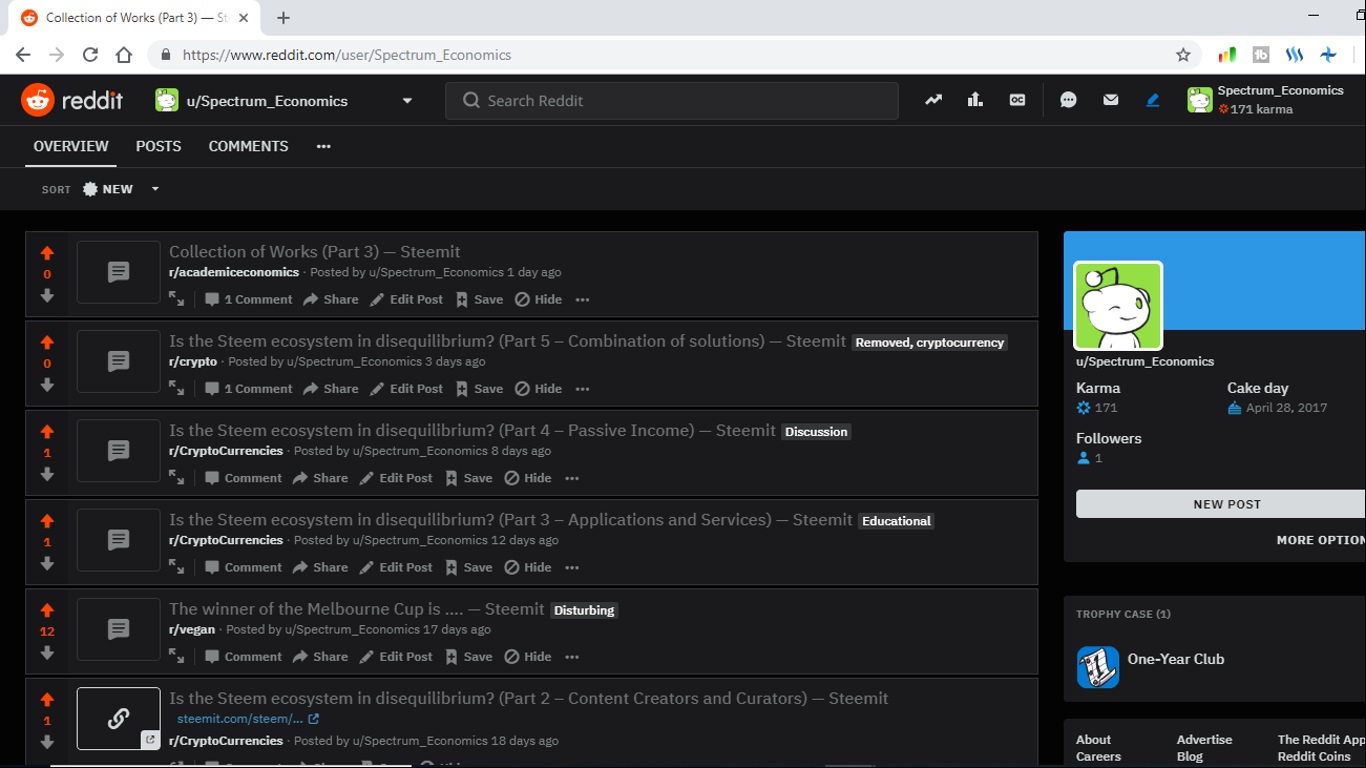Downvote the Melbourne Cup winner post

[47, 653]
